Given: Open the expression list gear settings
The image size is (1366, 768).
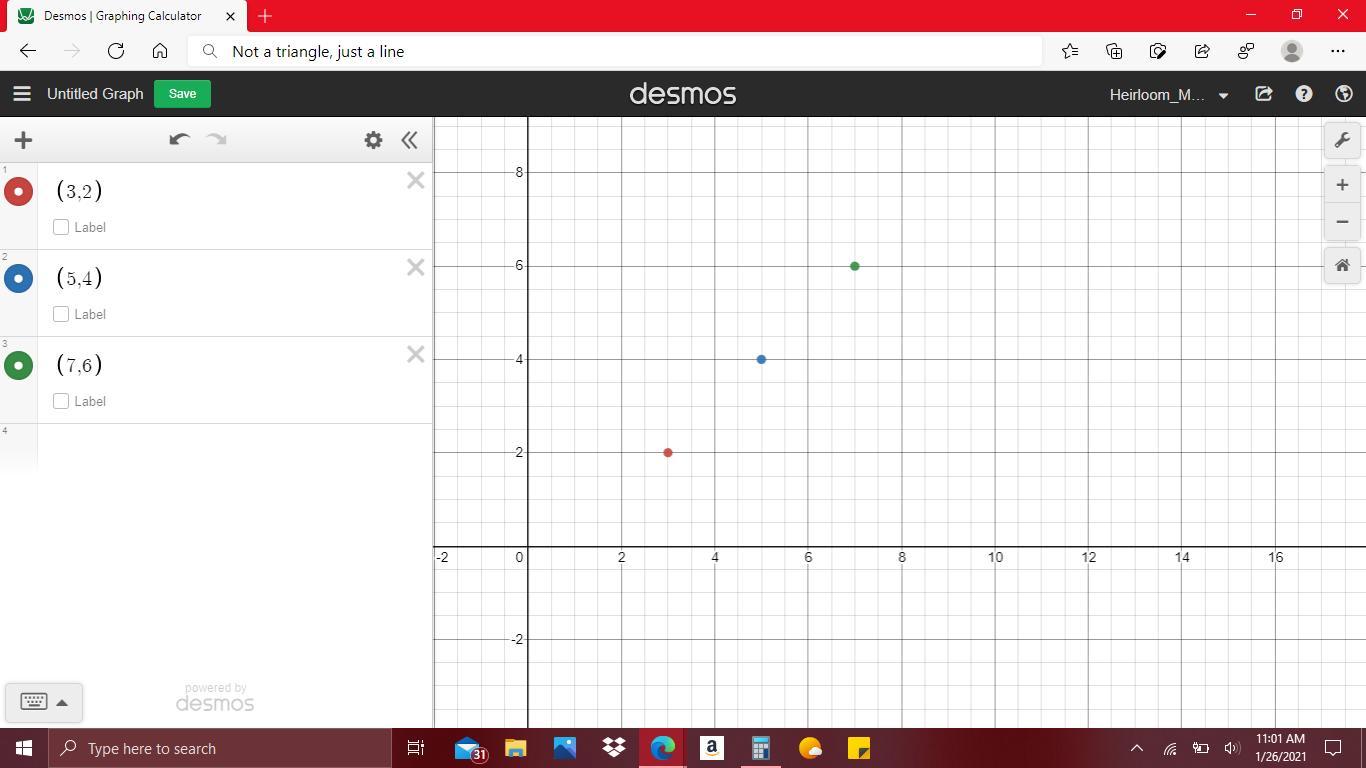Looking at the screenshot, I should tap(373, 140).
